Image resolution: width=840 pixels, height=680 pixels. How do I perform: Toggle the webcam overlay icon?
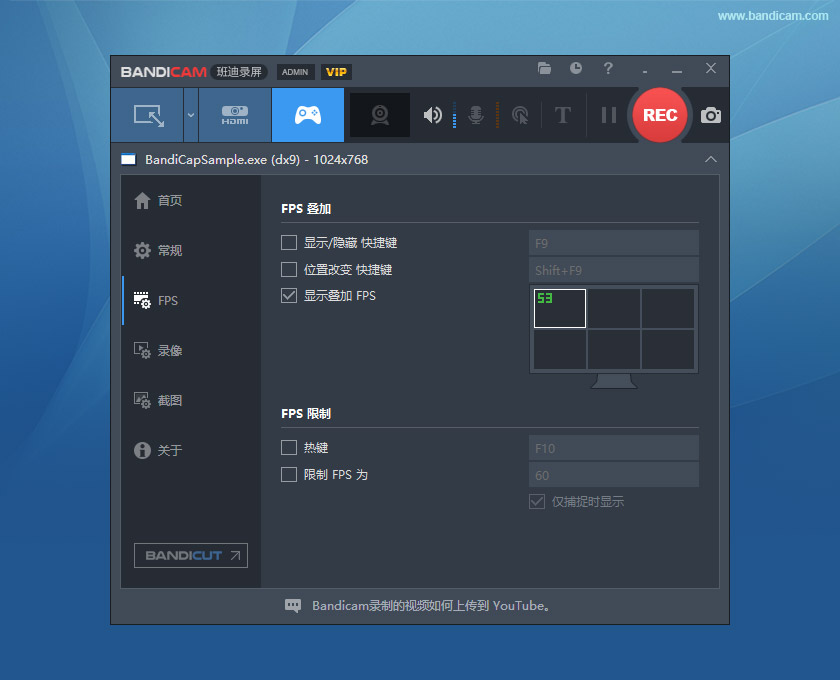point(380,115)
